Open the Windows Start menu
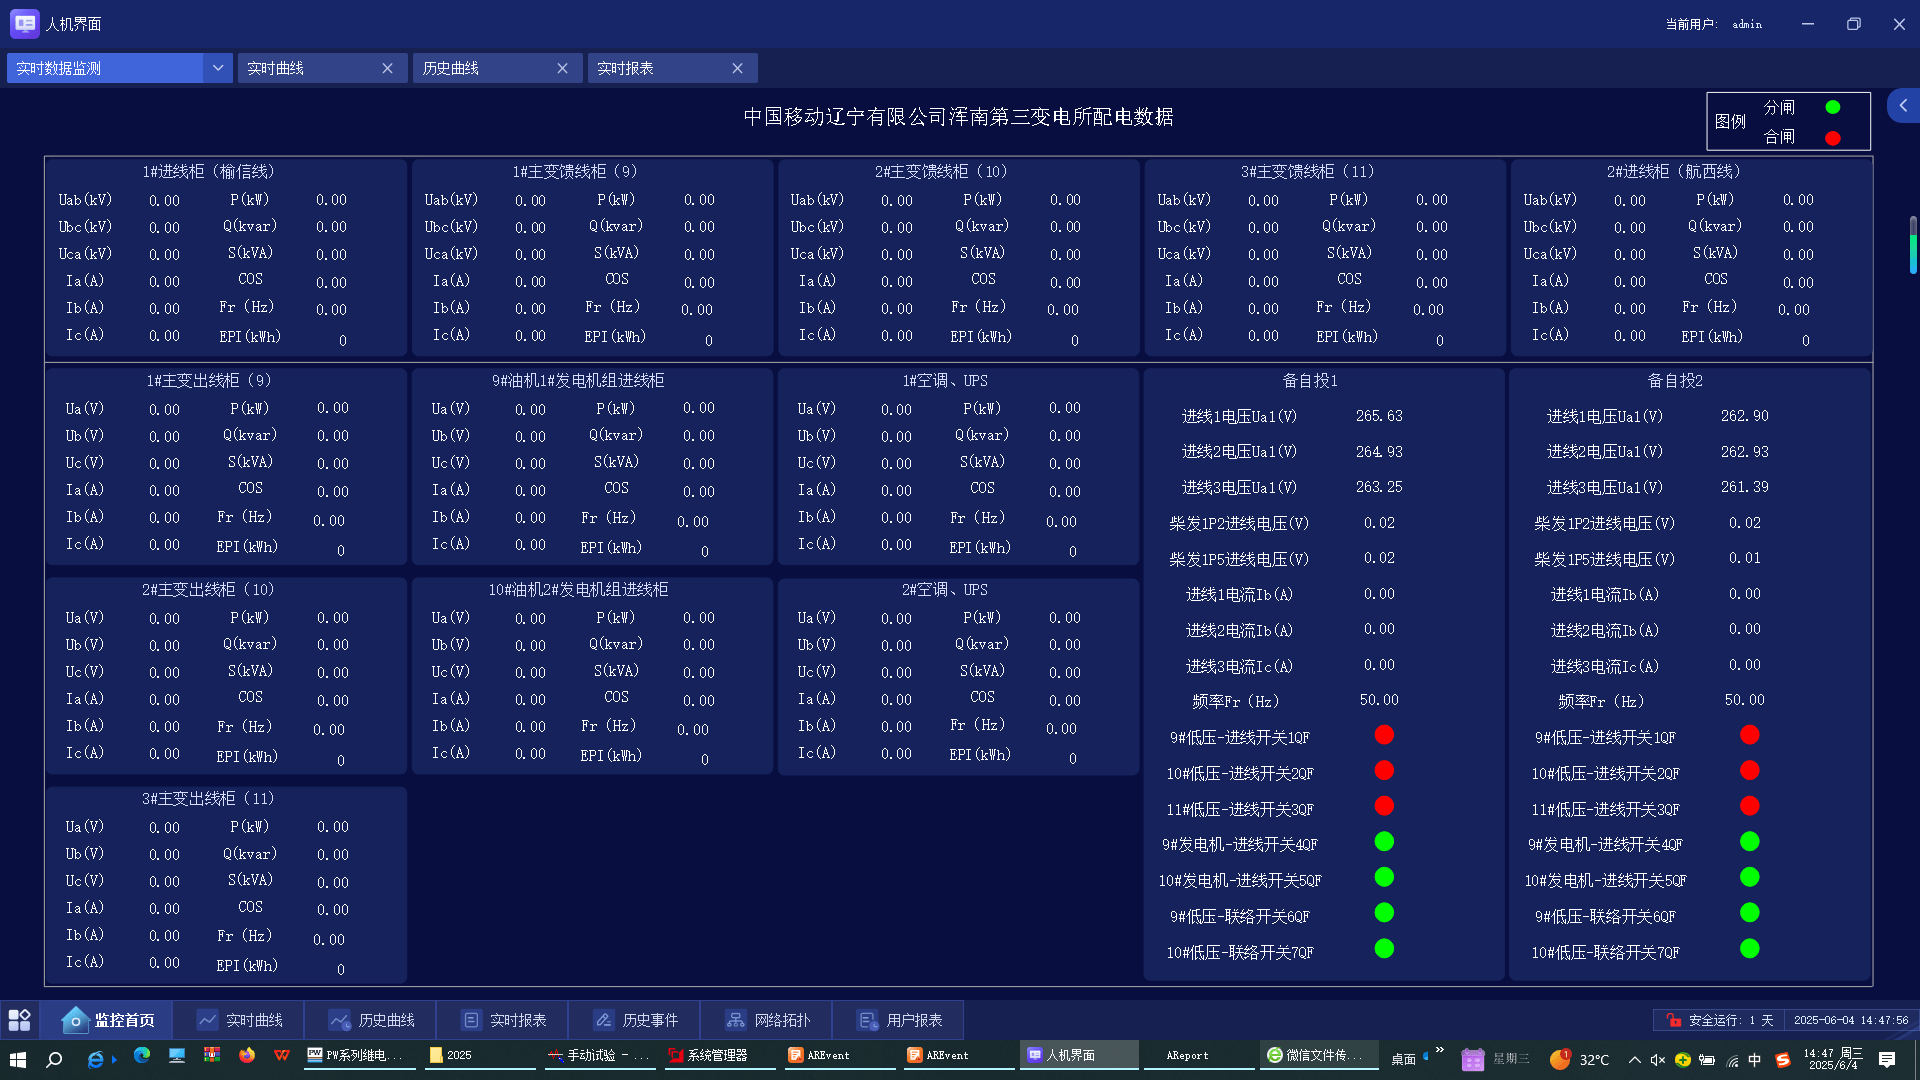The height and width of the screenshot is (1080, 1920). 17,1058
